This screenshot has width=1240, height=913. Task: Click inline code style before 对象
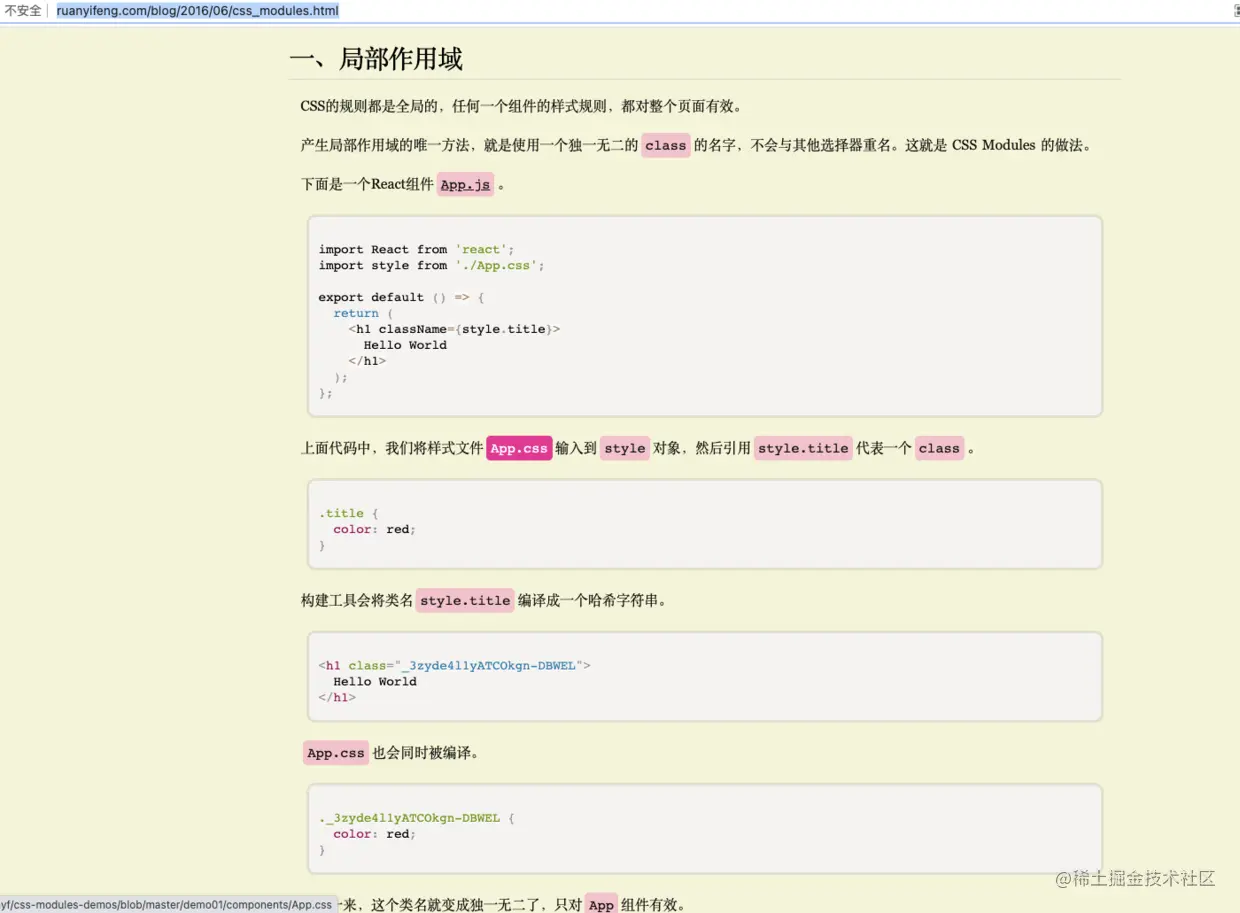(x=625, y=449)
